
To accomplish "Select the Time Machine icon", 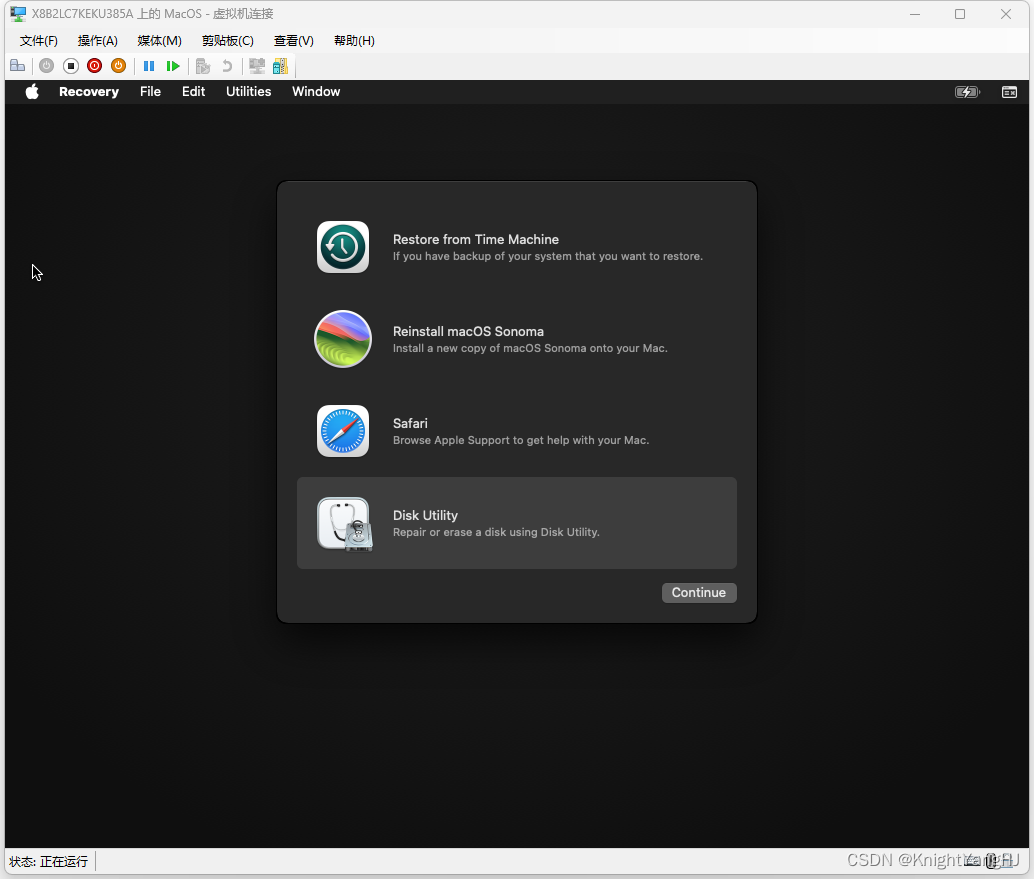I will pyautogui.click(x=343, y=247).
